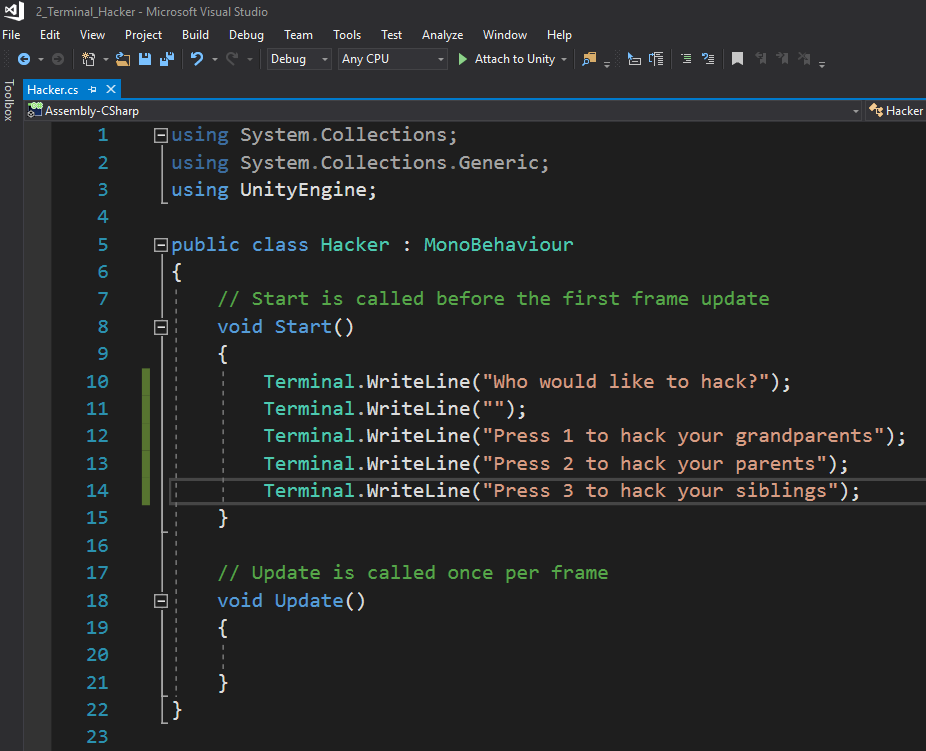This screenshot has width=926, height=751.
Task: Collapse the Update() method outline
Action: pos(160,601)
